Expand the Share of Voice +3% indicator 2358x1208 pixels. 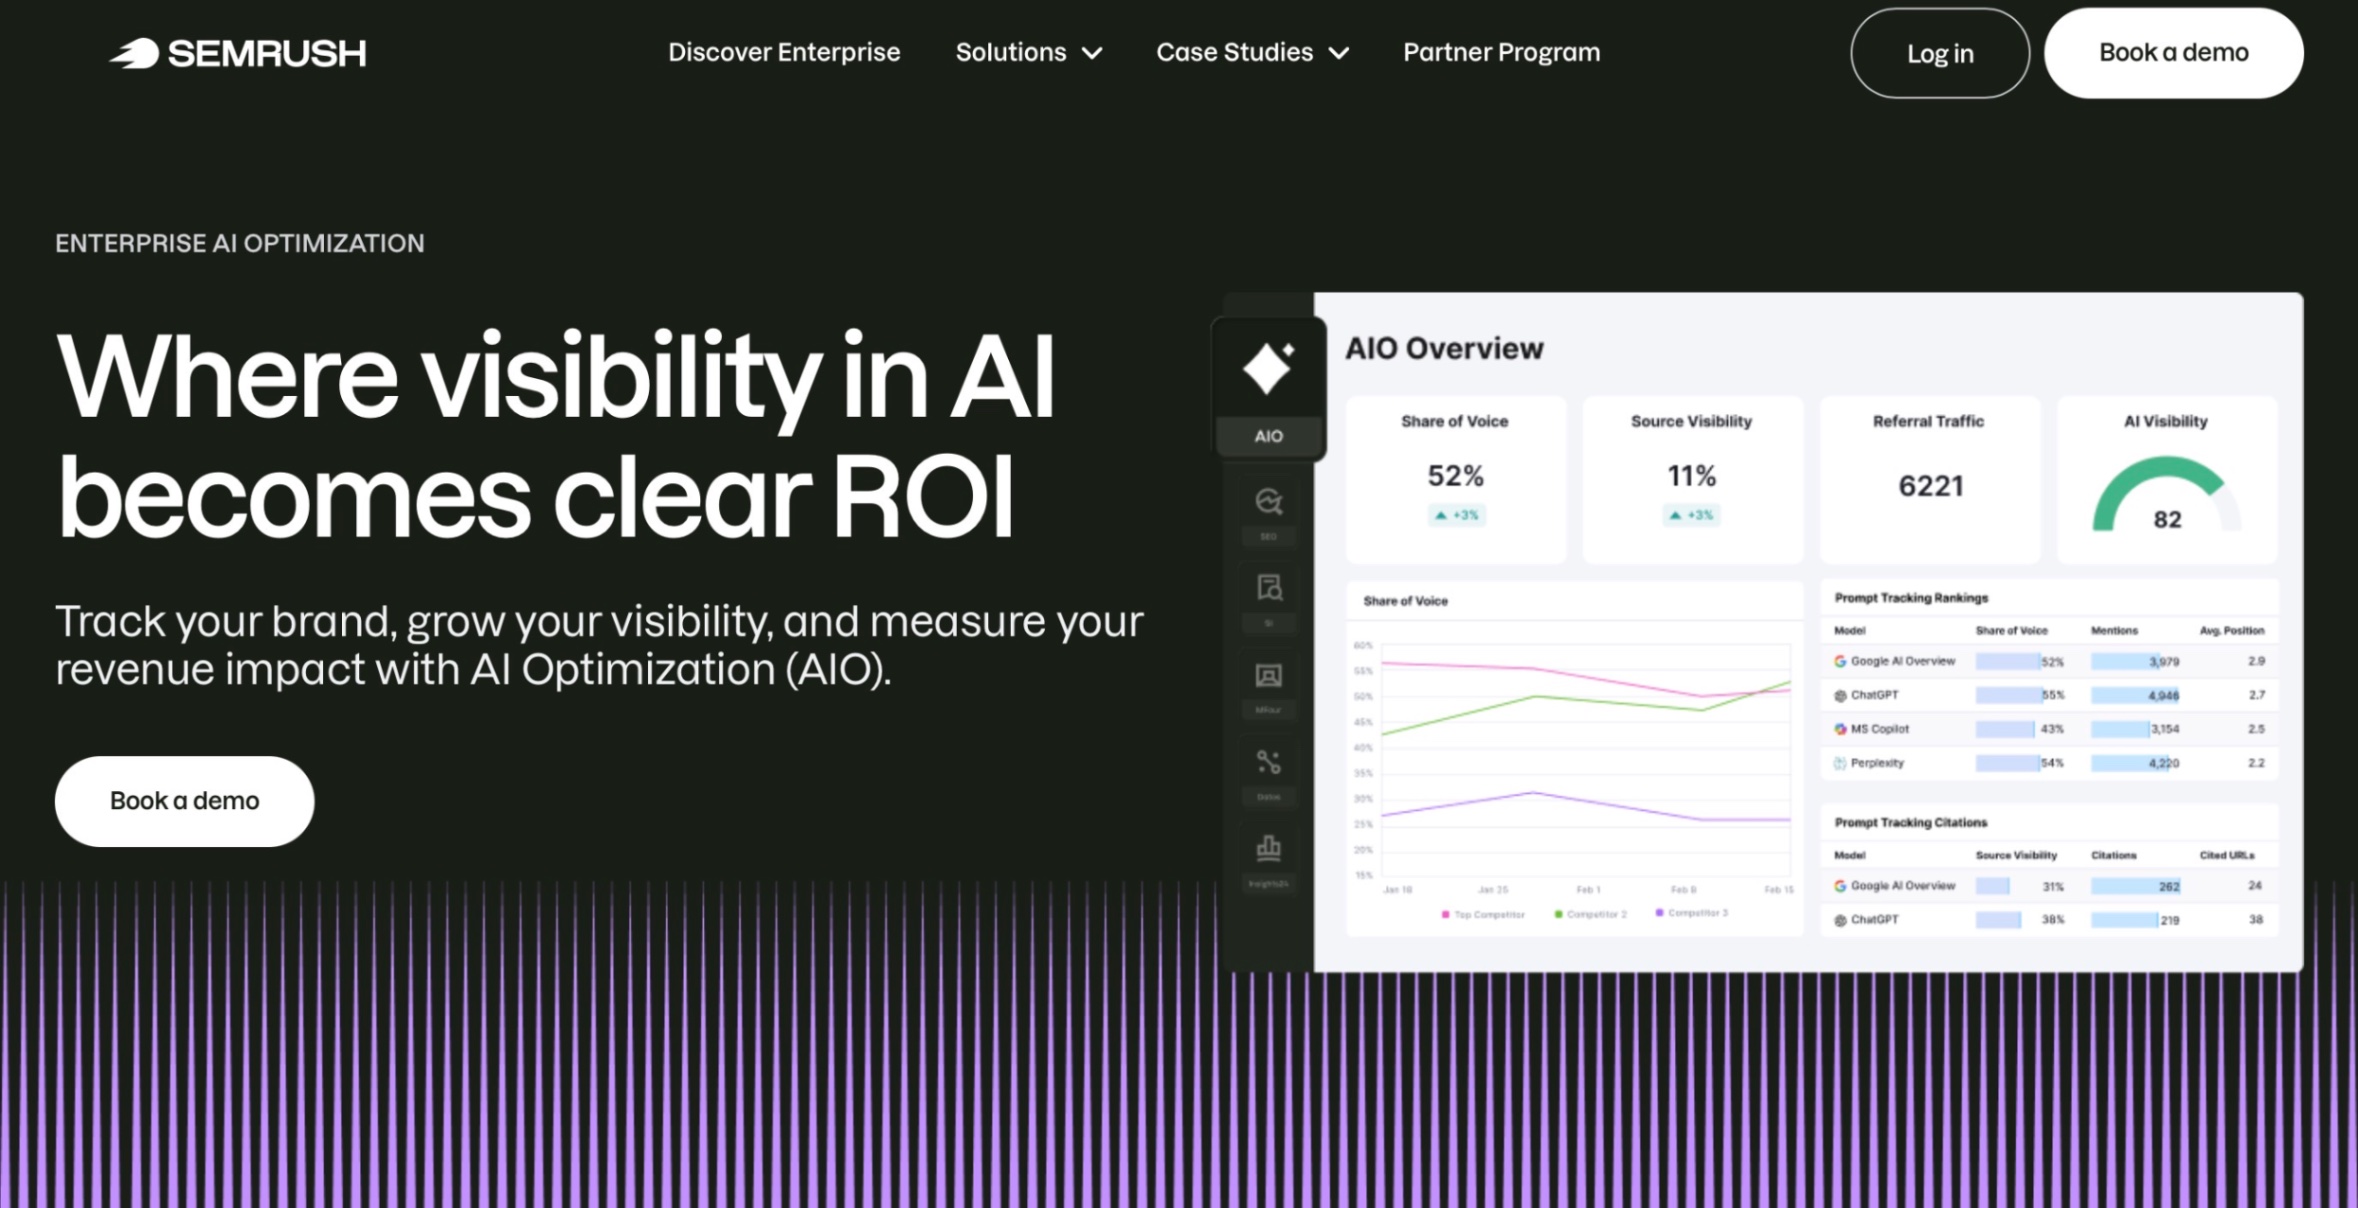1456,515
